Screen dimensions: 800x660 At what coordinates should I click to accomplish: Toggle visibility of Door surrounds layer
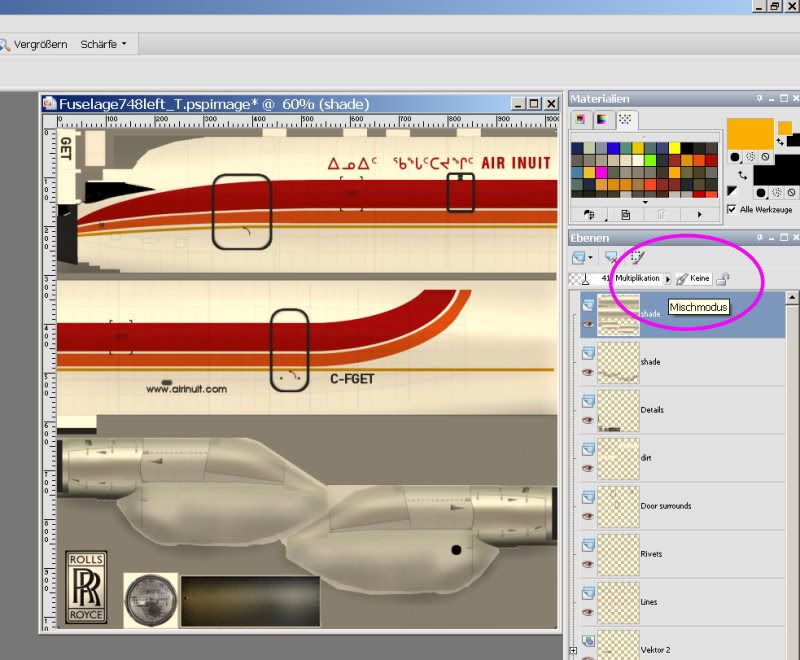tap(588, 516)
